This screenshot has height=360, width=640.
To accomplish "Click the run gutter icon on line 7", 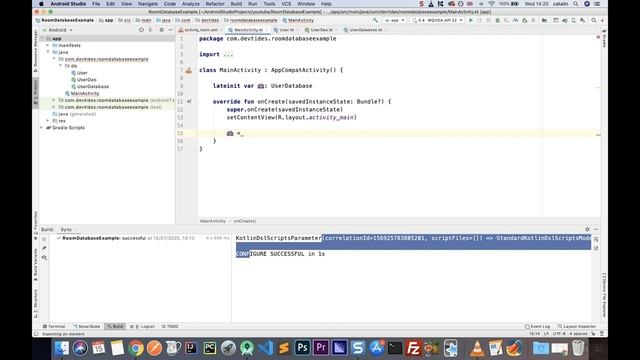I will point(189,70).
